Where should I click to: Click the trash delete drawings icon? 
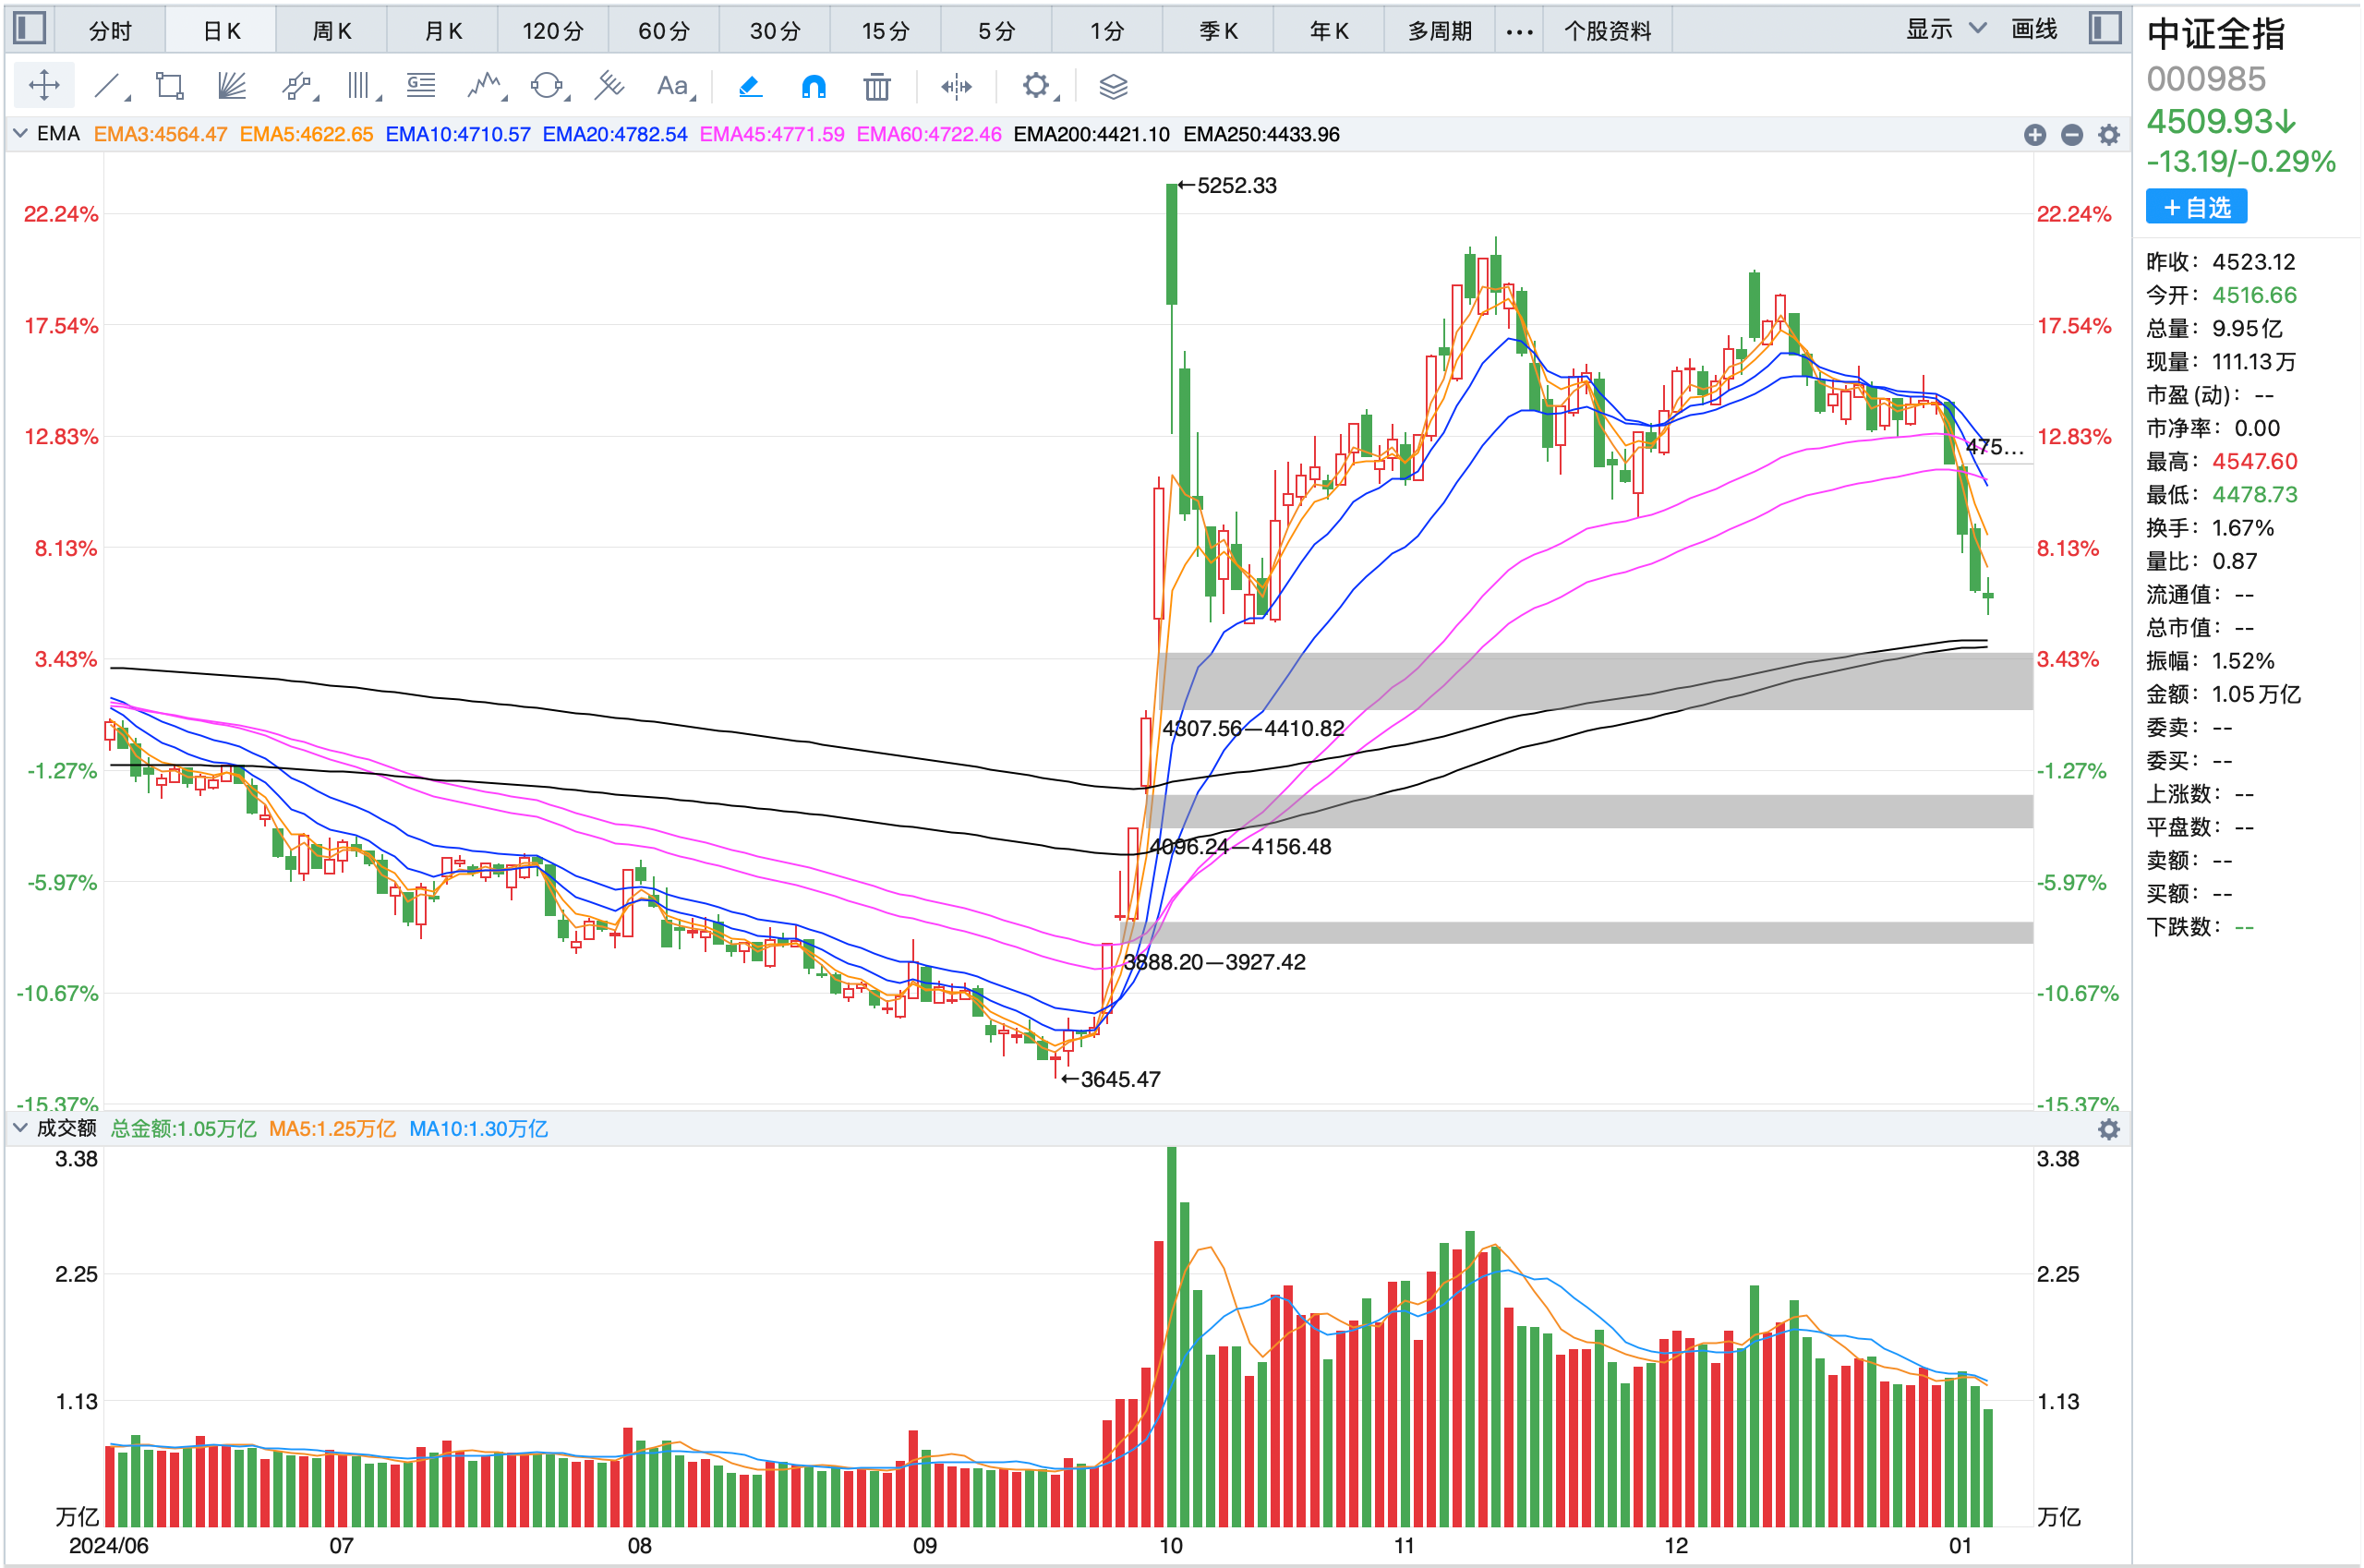(x=876, y=87)
